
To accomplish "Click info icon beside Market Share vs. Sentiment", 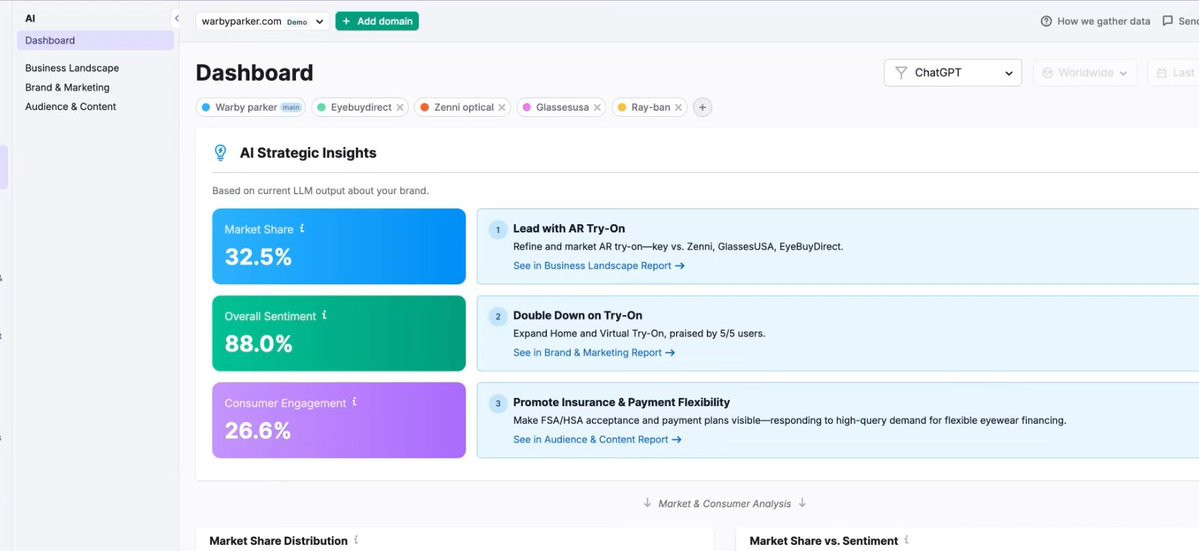I will pyautogui.click(x=907, y=540).
